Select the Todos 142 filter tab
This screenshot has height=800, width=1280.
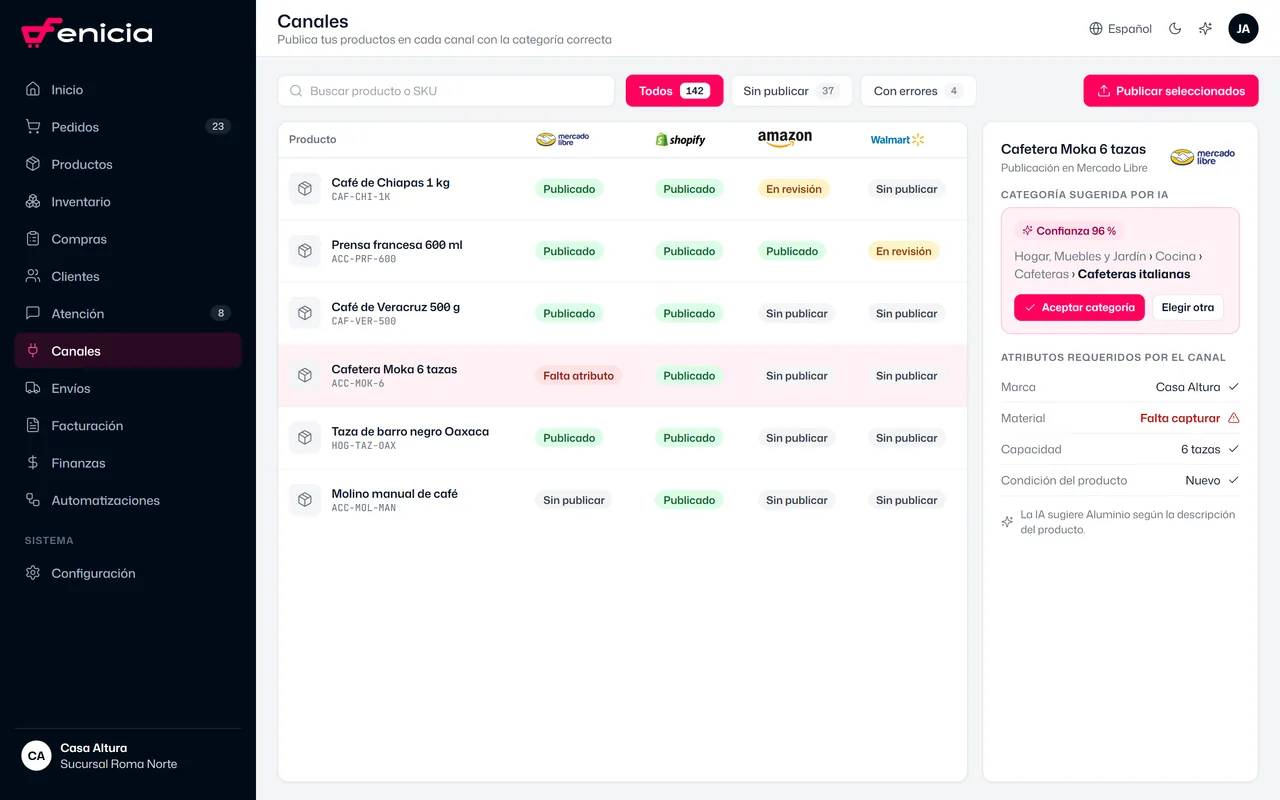[675, 91]
